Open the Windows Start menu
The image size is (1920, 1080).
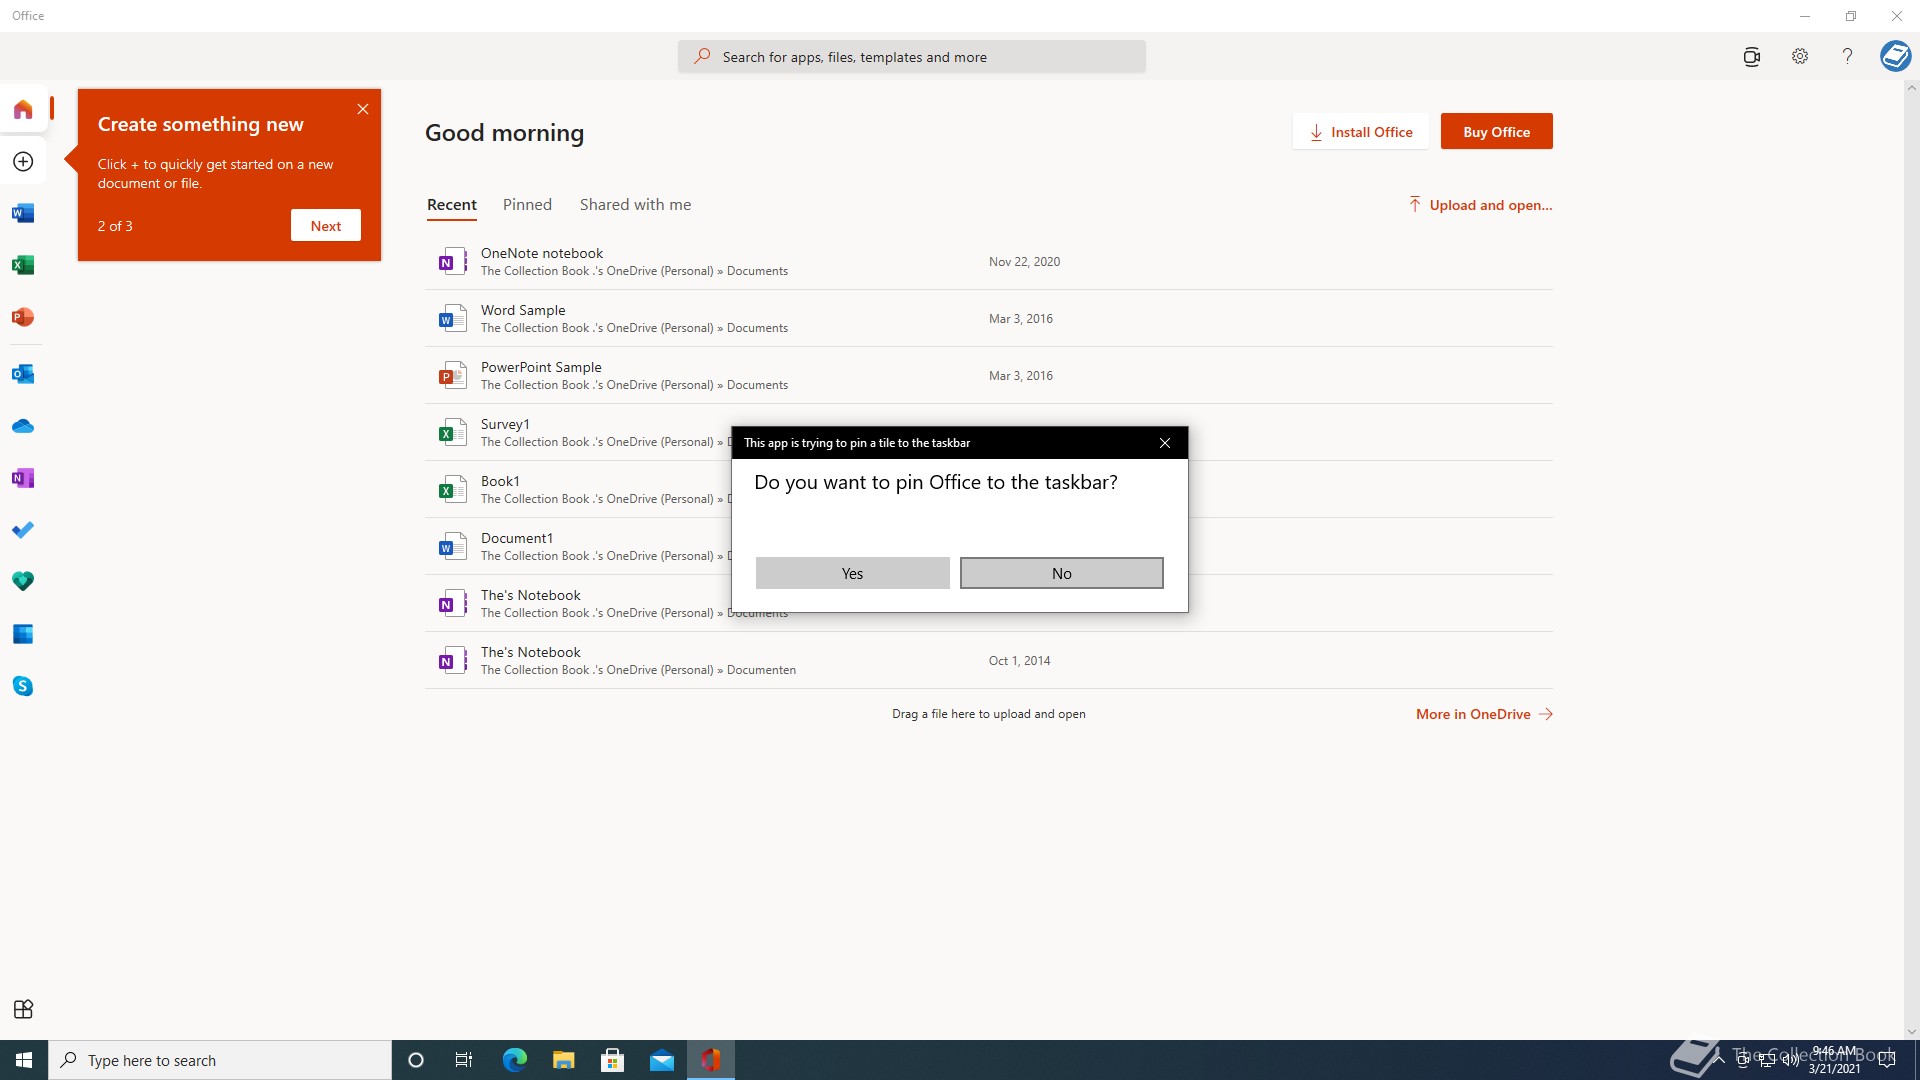pos(24,1060)
